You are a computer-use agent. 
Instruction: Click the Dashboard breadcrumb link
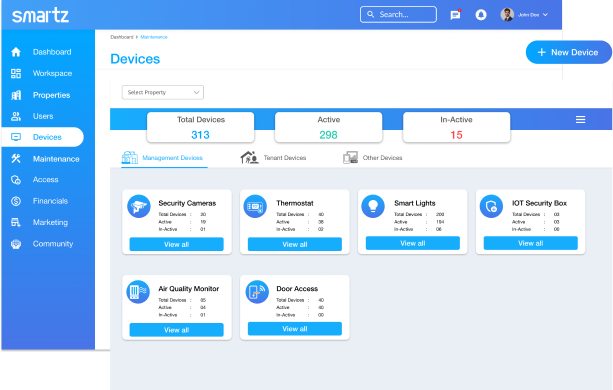point(122,37)
